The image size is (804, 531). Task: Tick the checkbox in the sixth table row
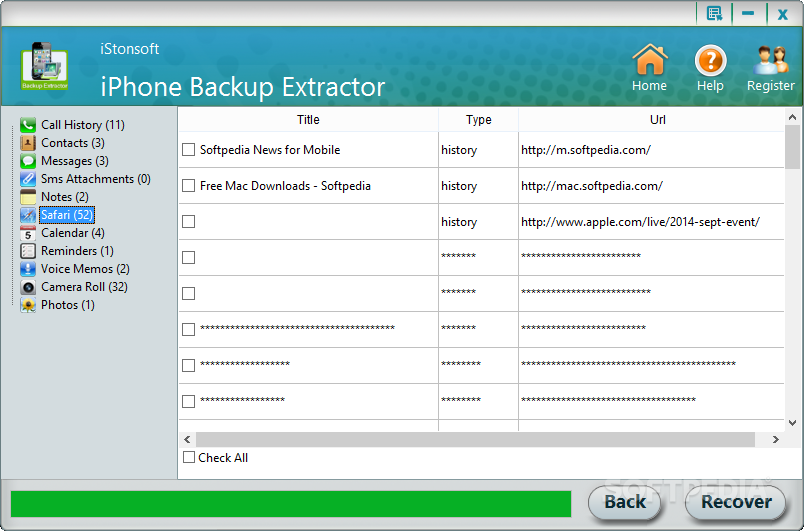189,329
